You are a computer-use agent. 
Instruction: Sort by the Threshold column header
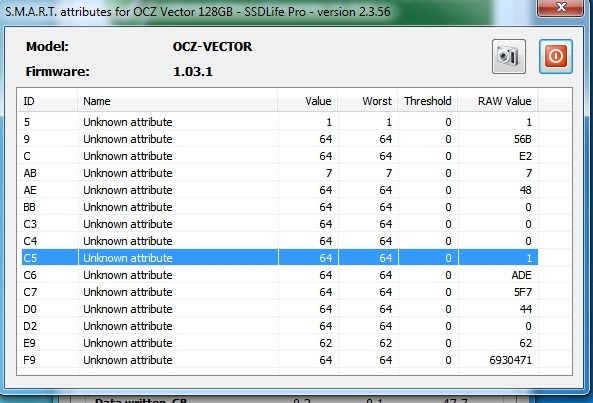(x=427, y=101)
